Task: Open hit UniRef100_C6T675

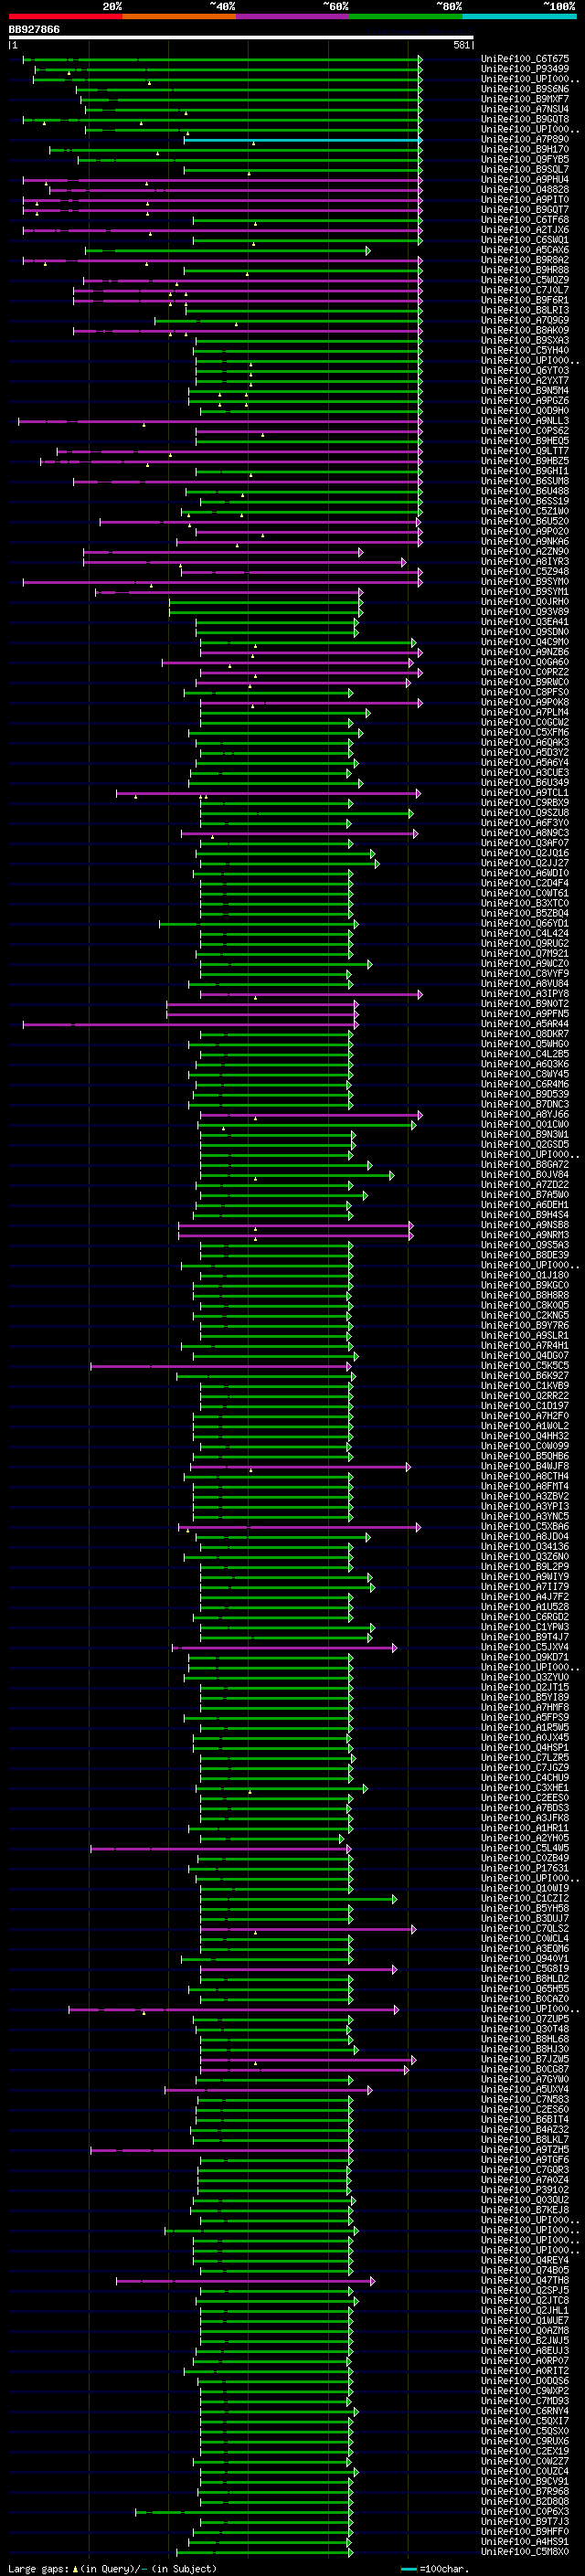Action: click(525, 59)
